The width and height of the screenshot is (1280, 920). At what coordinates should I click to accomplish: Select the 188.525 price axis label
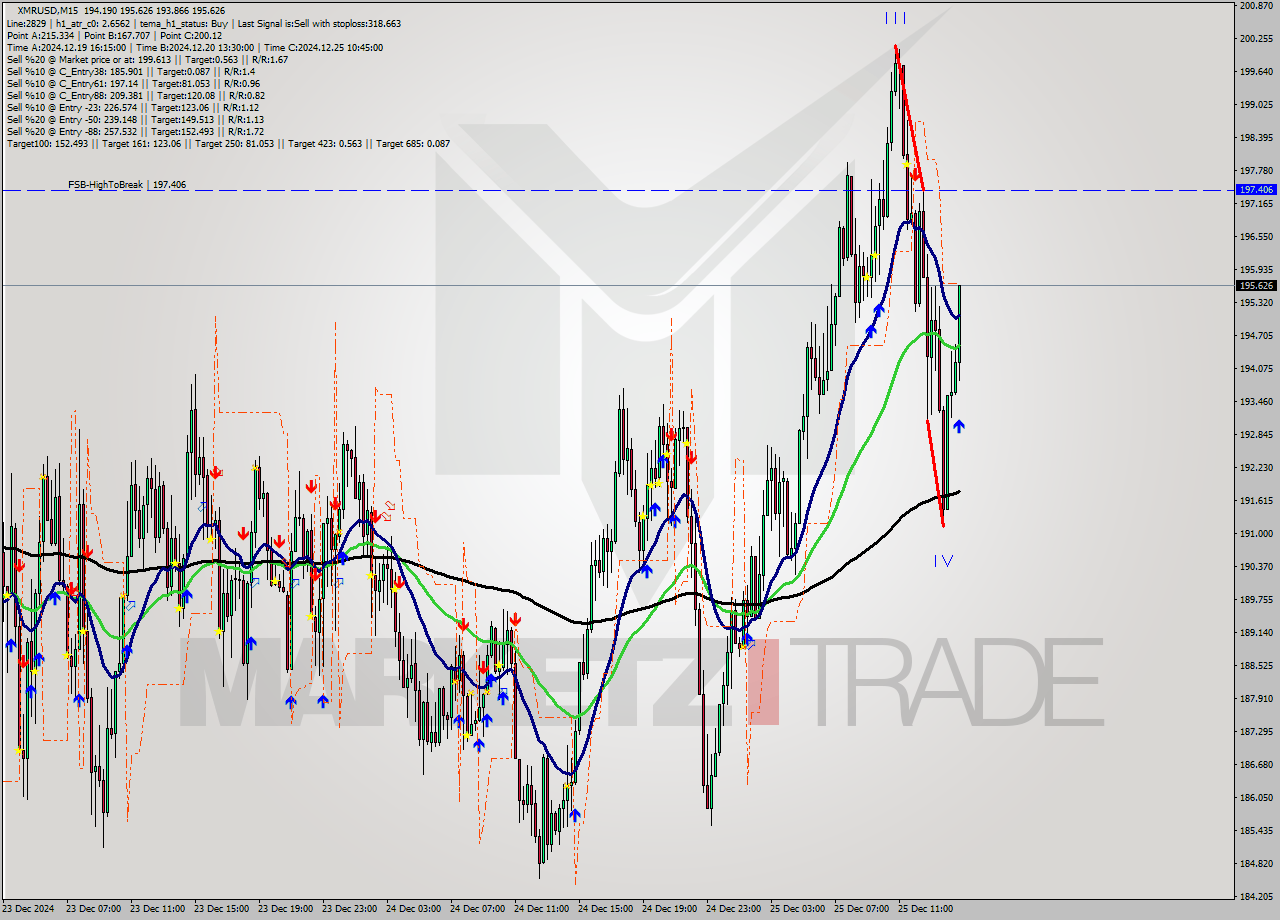pos(1256,665)
